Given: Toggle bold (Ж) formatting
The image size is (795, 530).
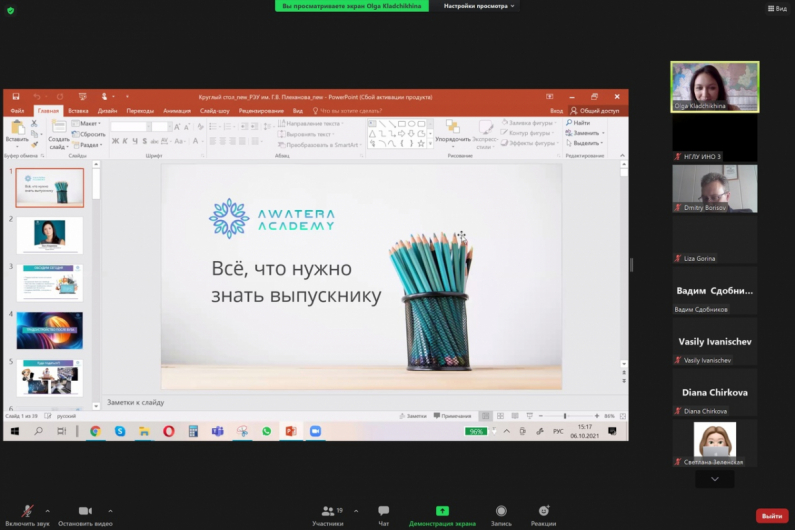Looking at the screenshot, I should (116, 141).
